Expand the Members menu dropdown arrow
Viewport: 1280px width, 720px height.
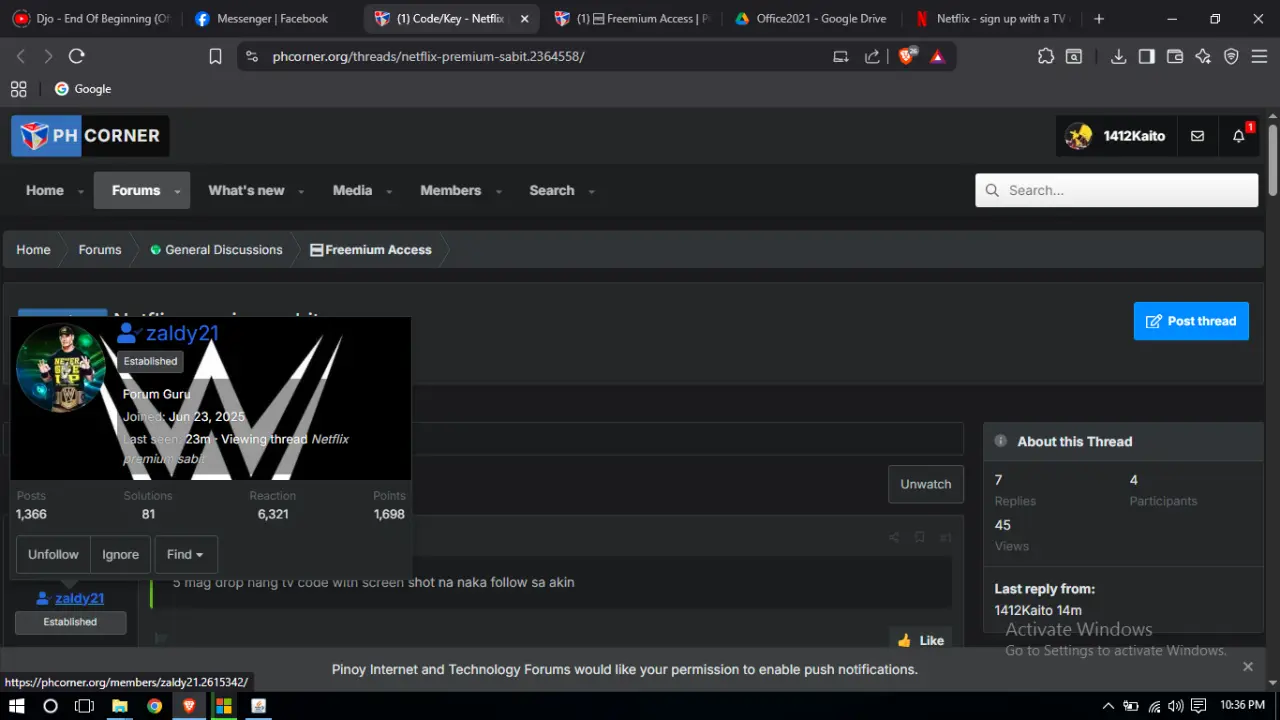499,191
